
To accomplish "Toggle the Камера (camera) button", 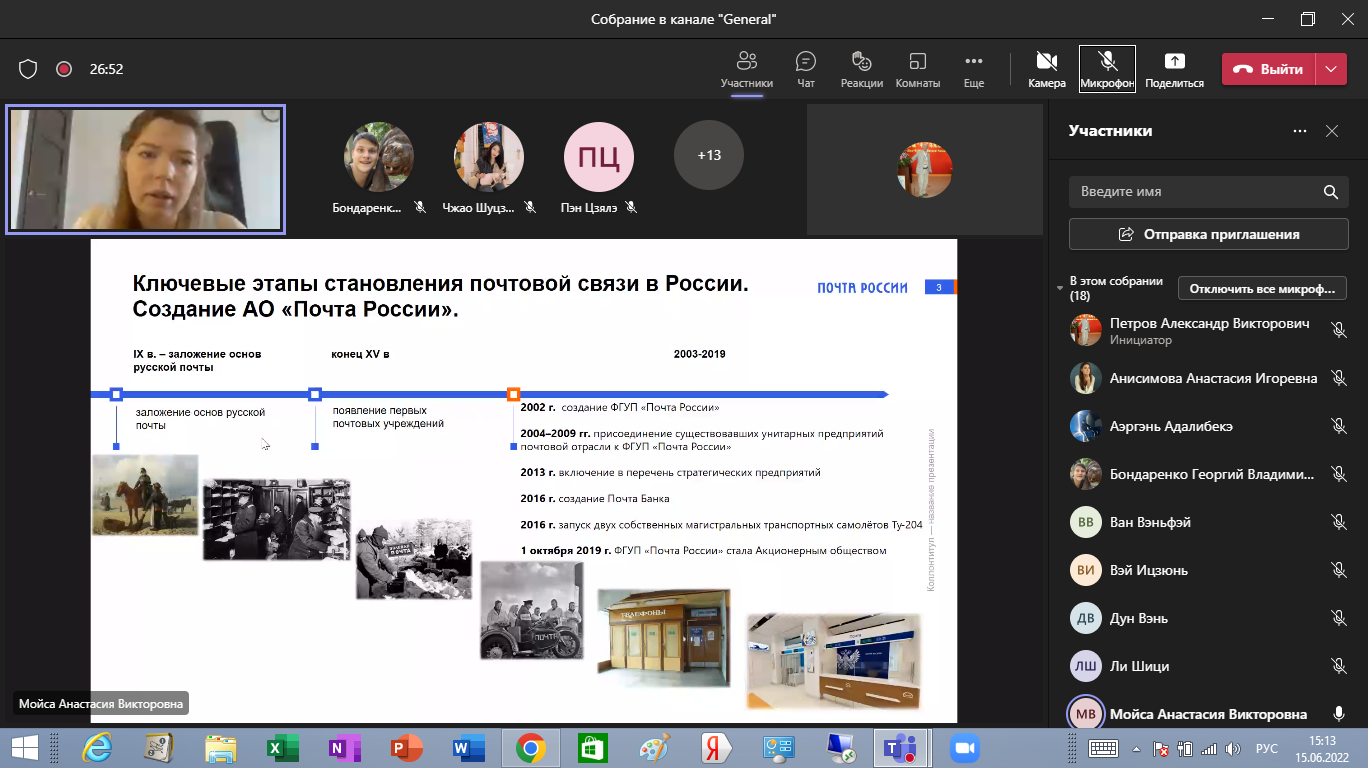I will (1047, 69).
